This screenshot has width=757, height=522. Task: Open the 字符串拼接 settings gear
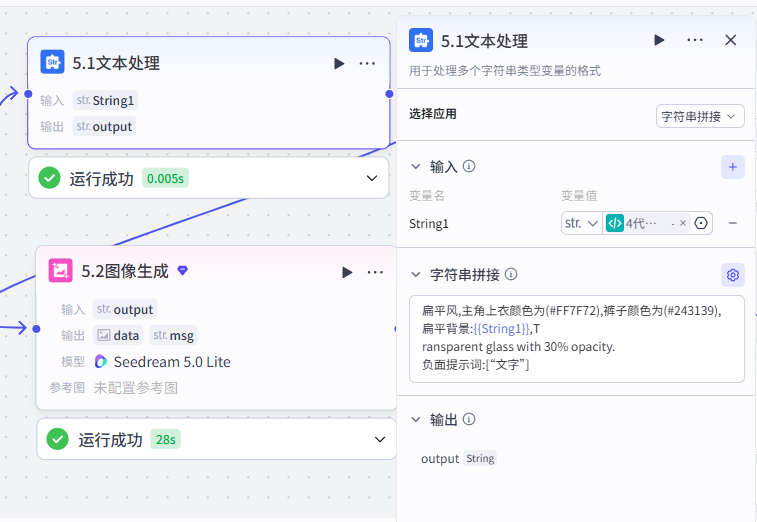point(732,275)
